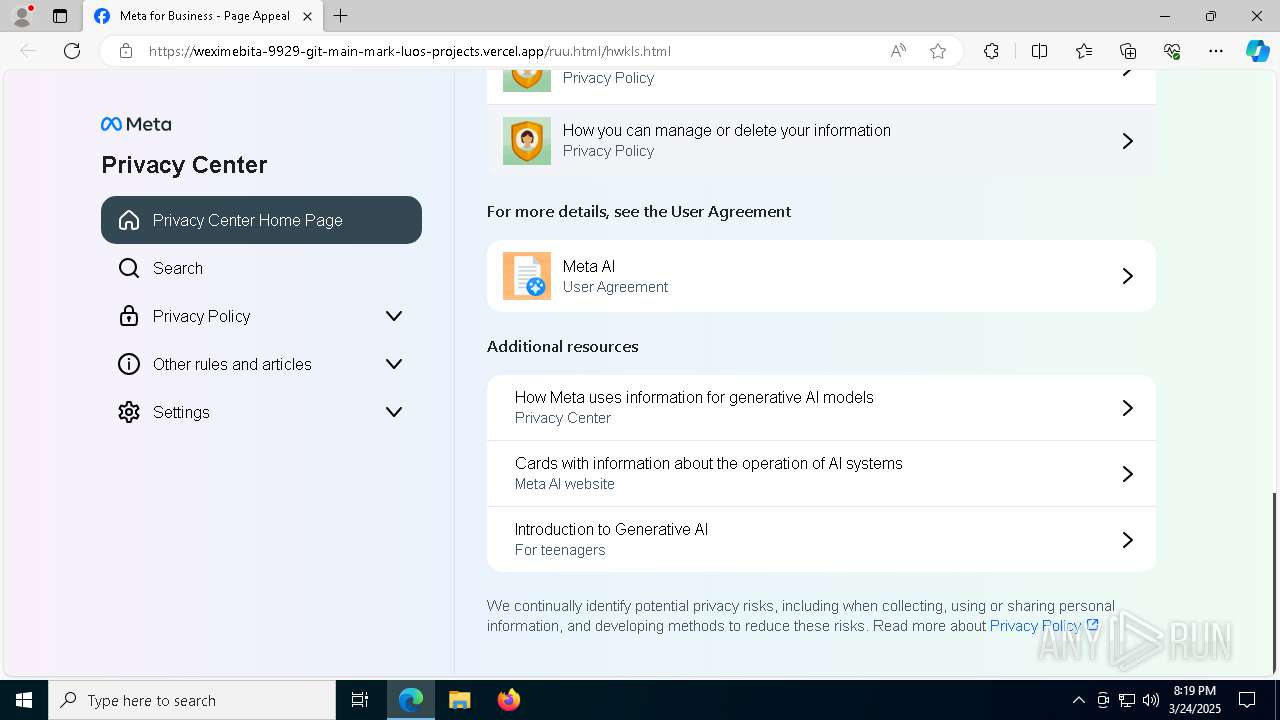Refresh the browser page
Viewport: 1280px width, 720px height.
72,51
